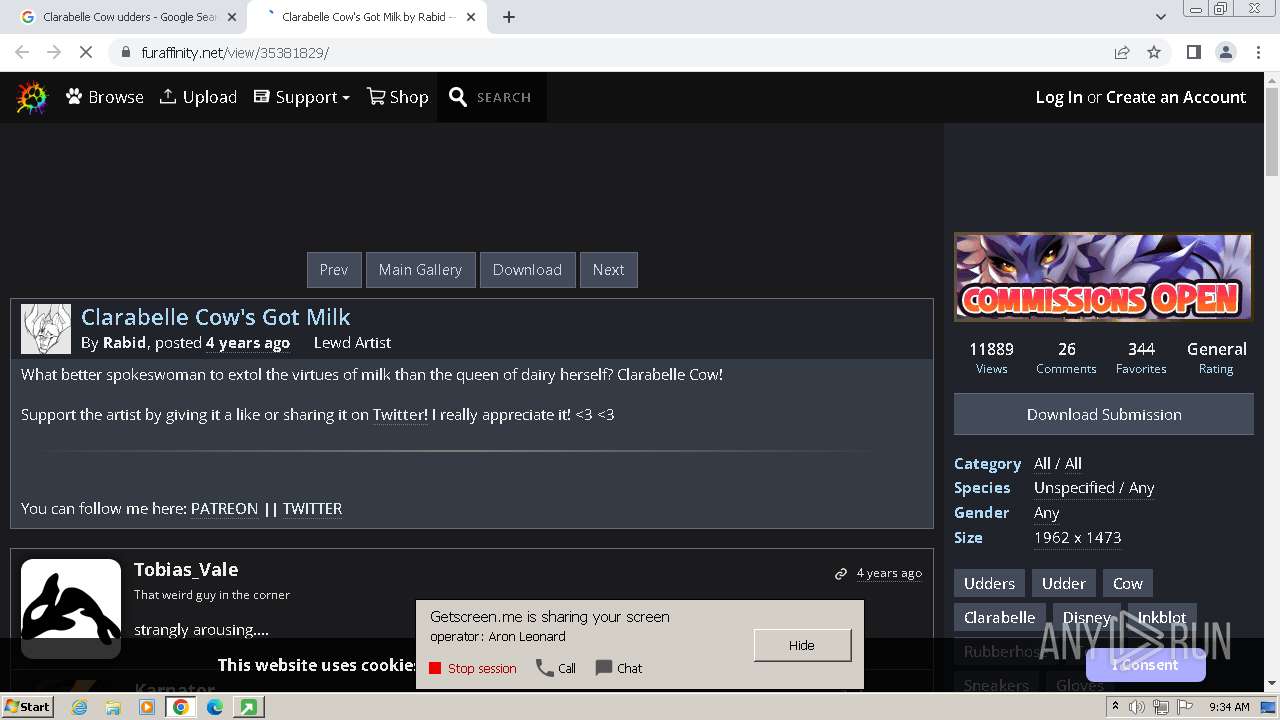Select the Udder tag
Viewport: 1280px width, 720px height.
tap(1064, 584)
